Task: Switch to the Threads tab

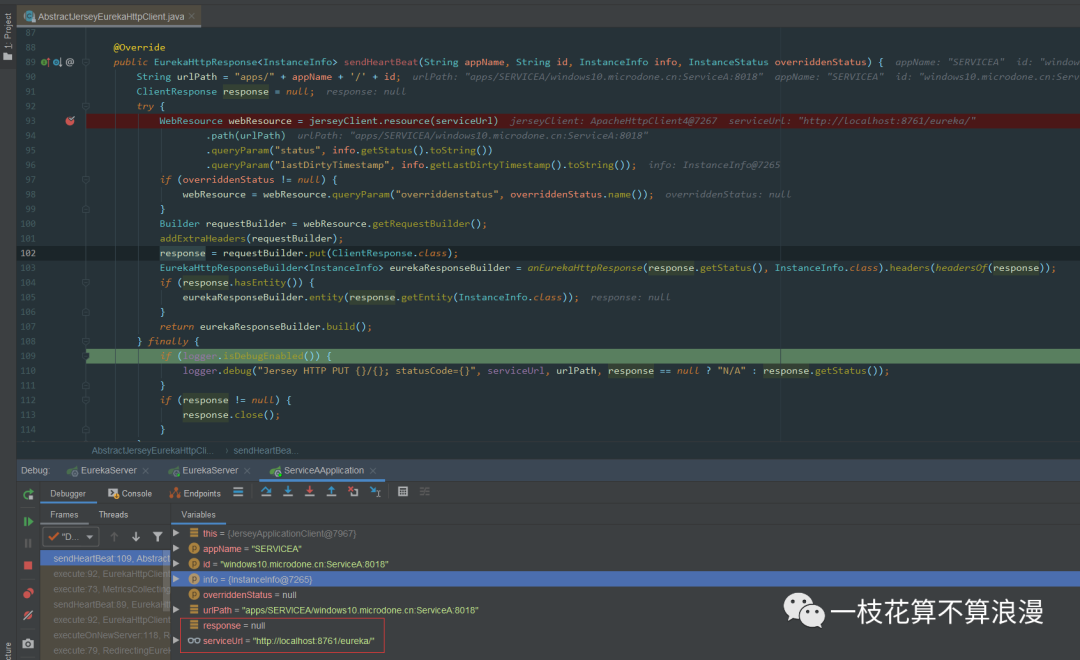Action: pos(113,515)
